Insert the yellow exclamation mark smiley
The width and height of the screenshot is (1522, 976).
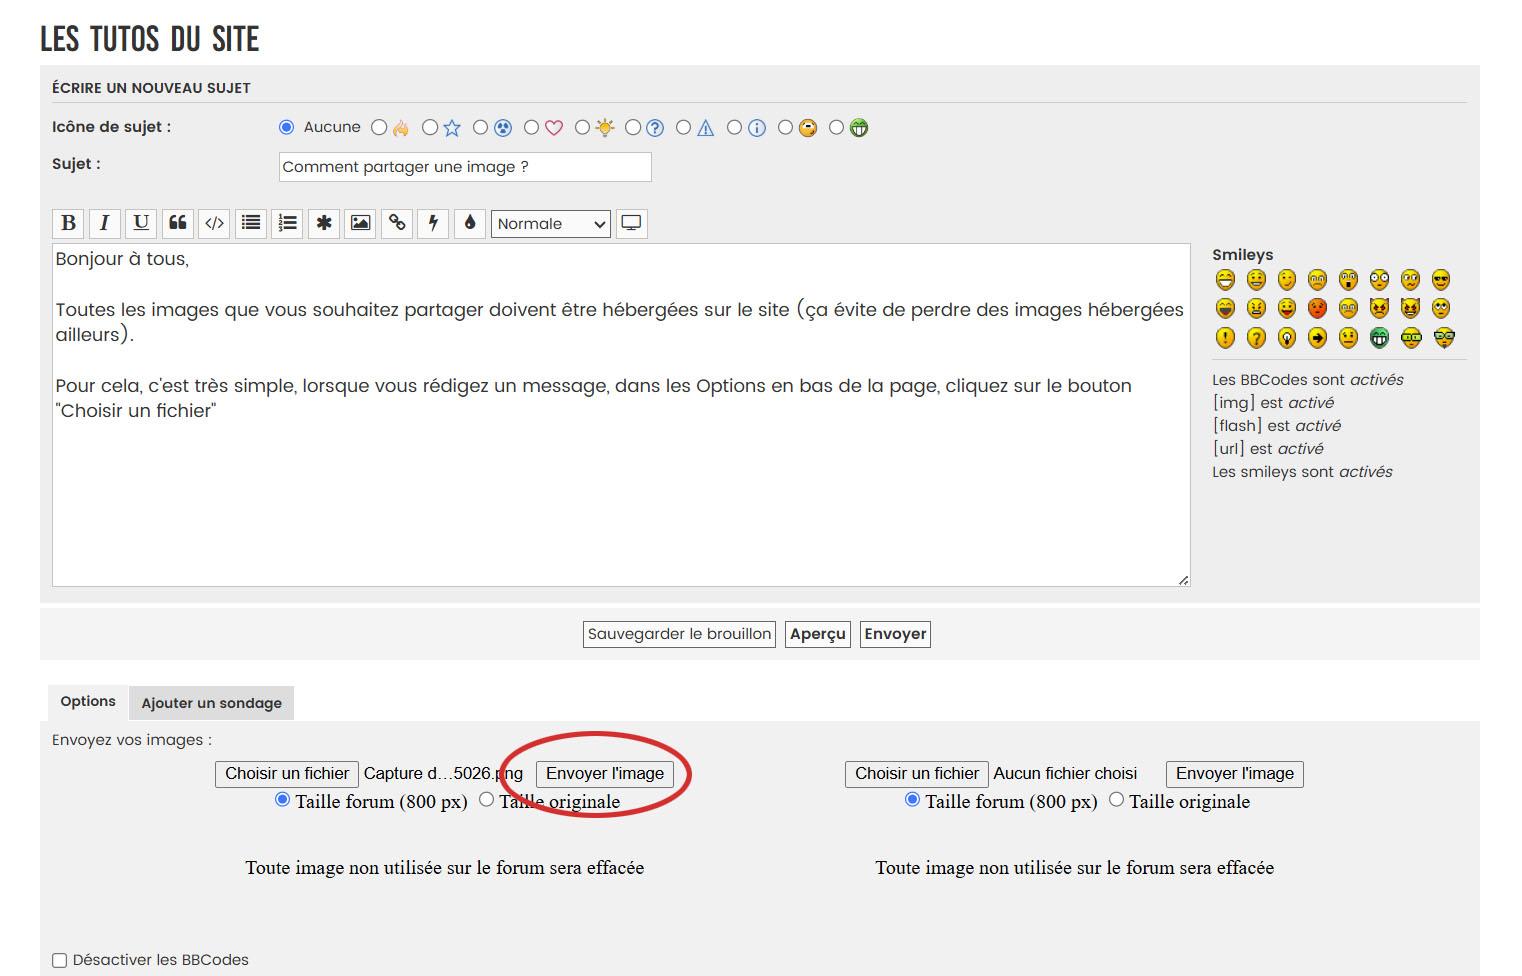click(x=1225, y=337)
